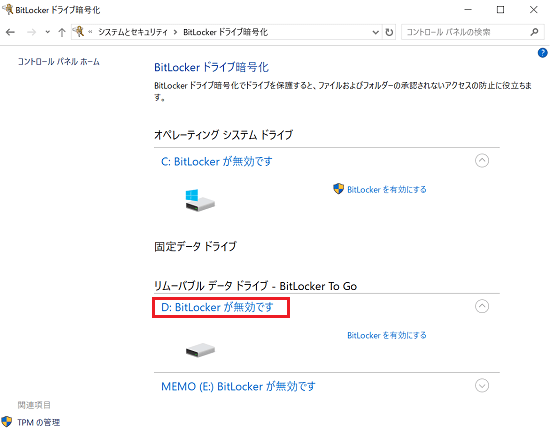
Task: Click the forward navigation arrow
Action: (x=32, y=32)
